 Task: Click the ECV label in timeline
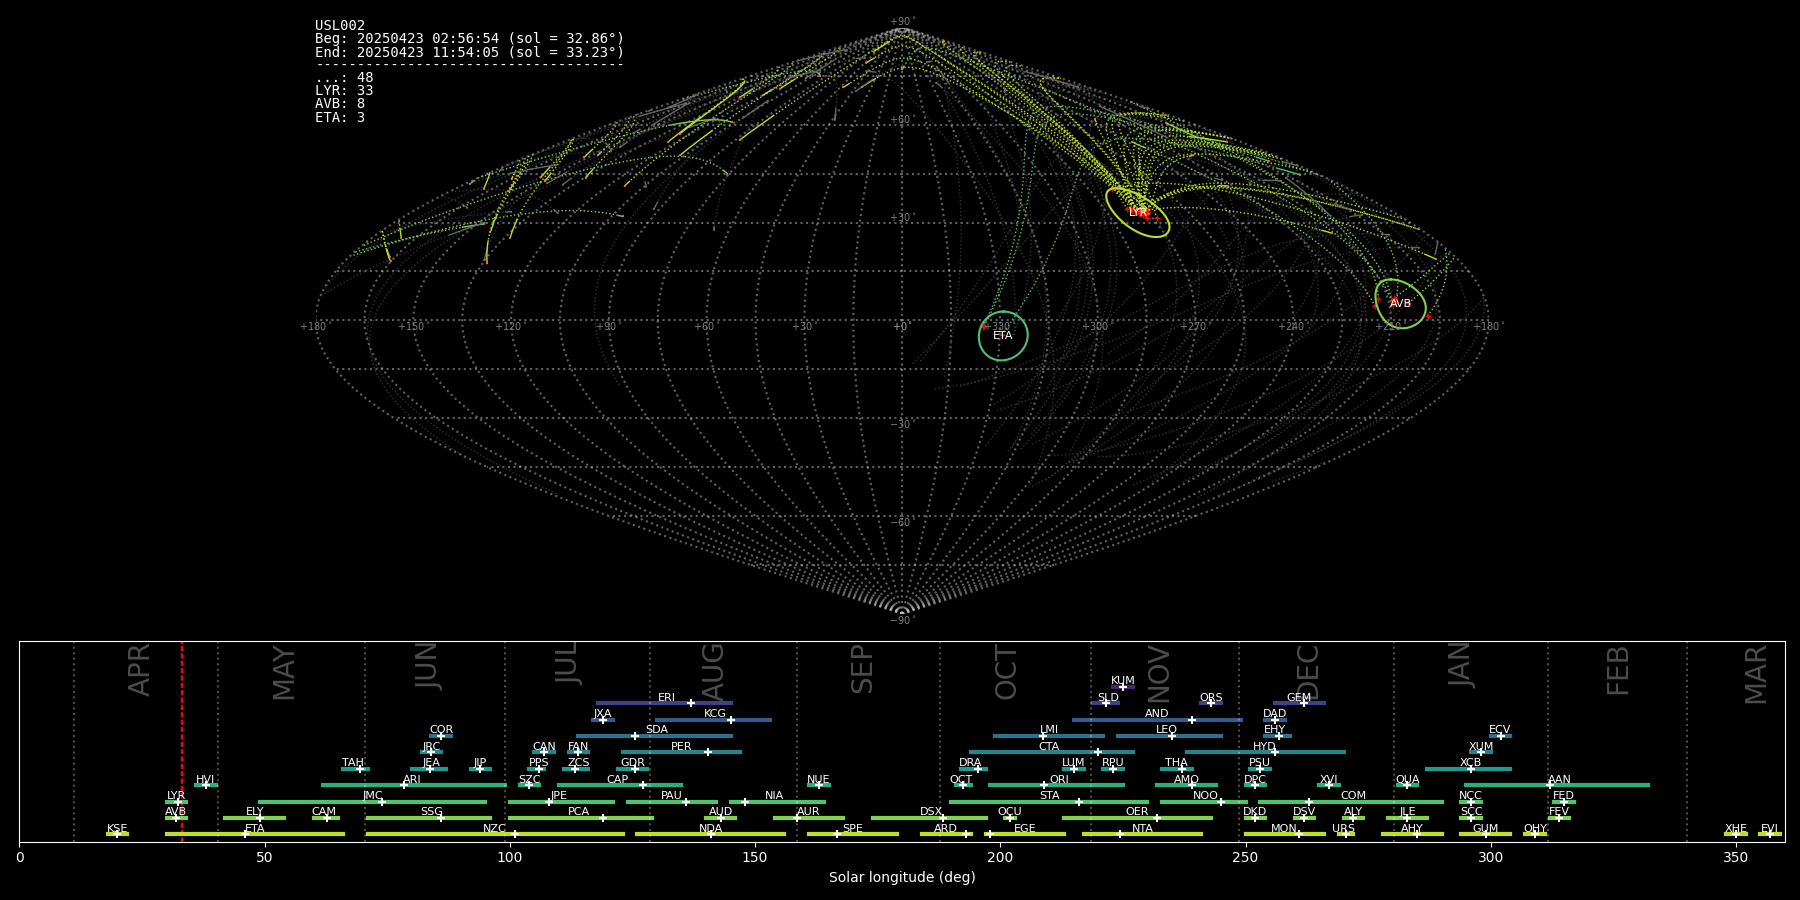pos(1499,730)
